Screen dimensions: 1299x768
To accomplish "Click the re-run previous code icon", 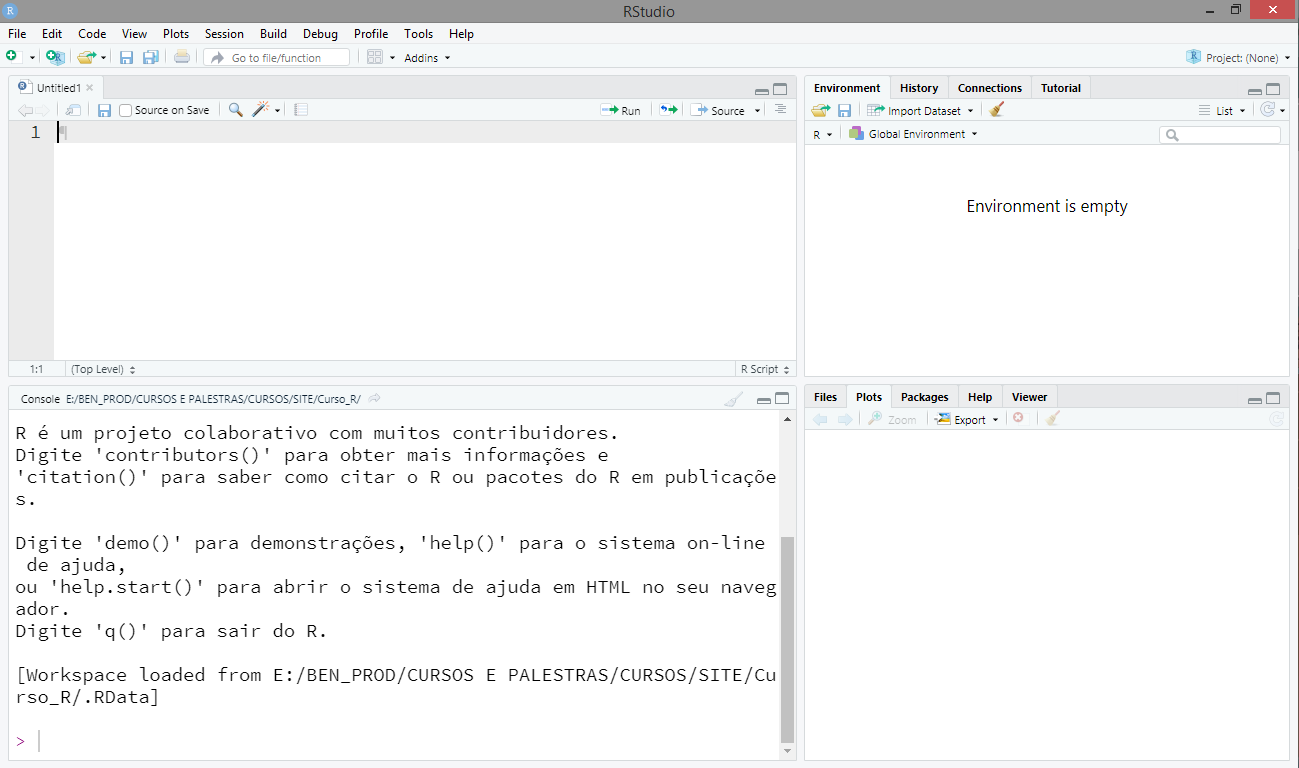I will pos(668,110).
